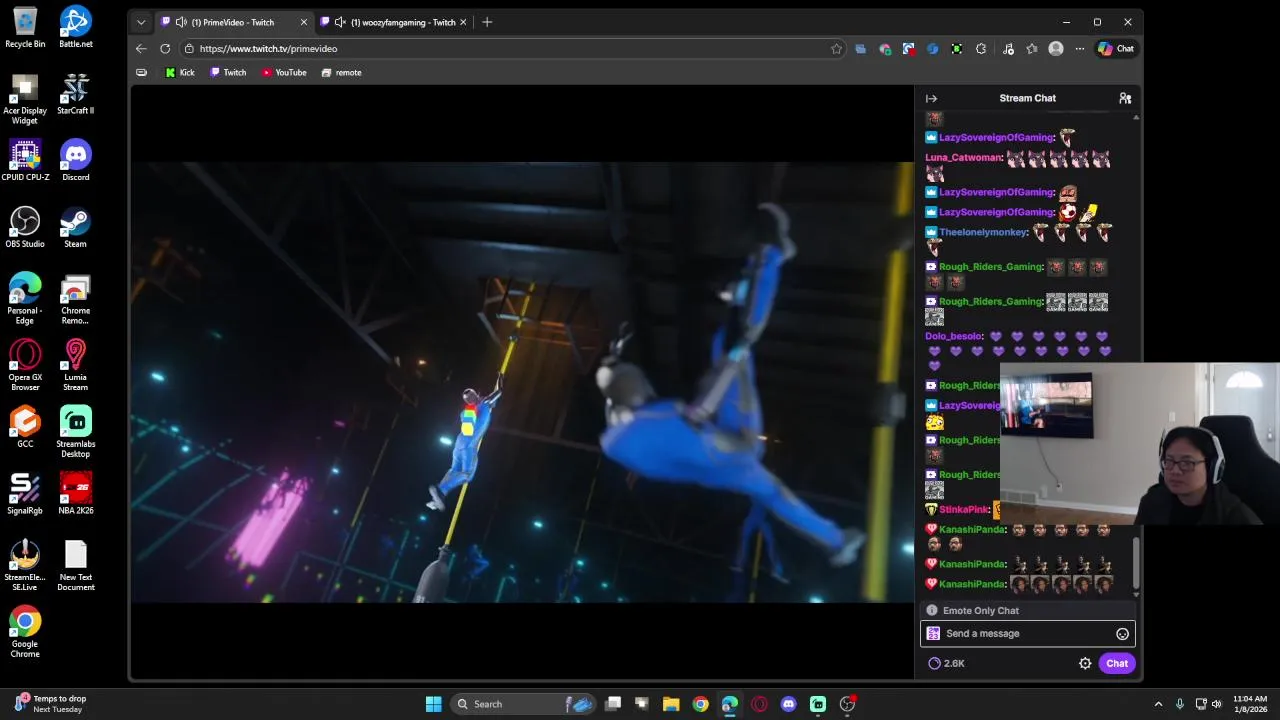The image size is (1280, 720).
Task: Open the media control music note icon
Action: (1008, 48)
